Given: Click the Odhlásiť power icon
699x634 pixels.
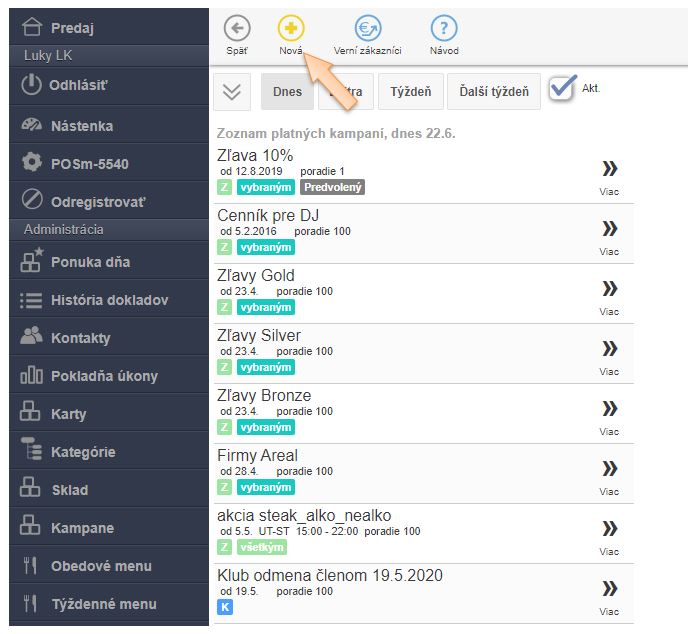Looking at the screenshot, I should pyautogui.click(x=32, y=85).
